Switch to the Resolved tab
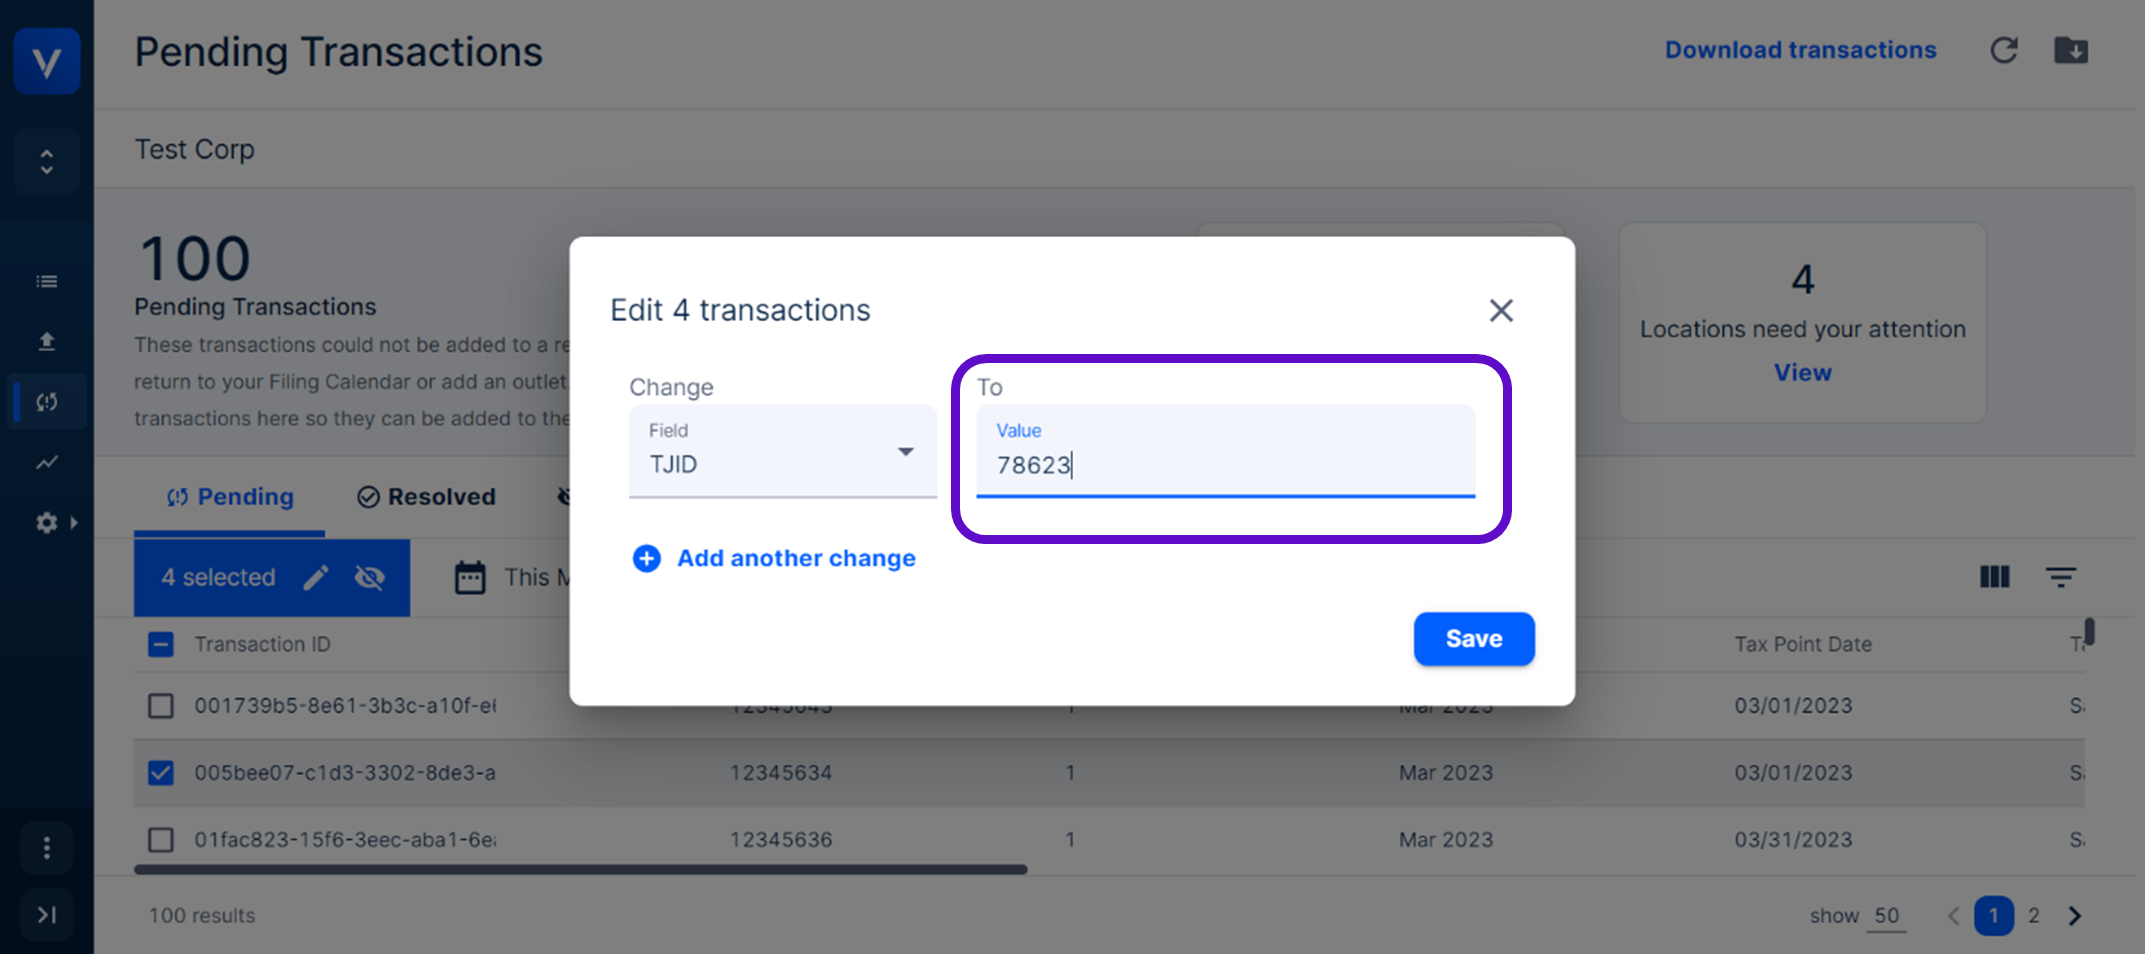This screenshot has height=954, width=2145. click(427, 497)
